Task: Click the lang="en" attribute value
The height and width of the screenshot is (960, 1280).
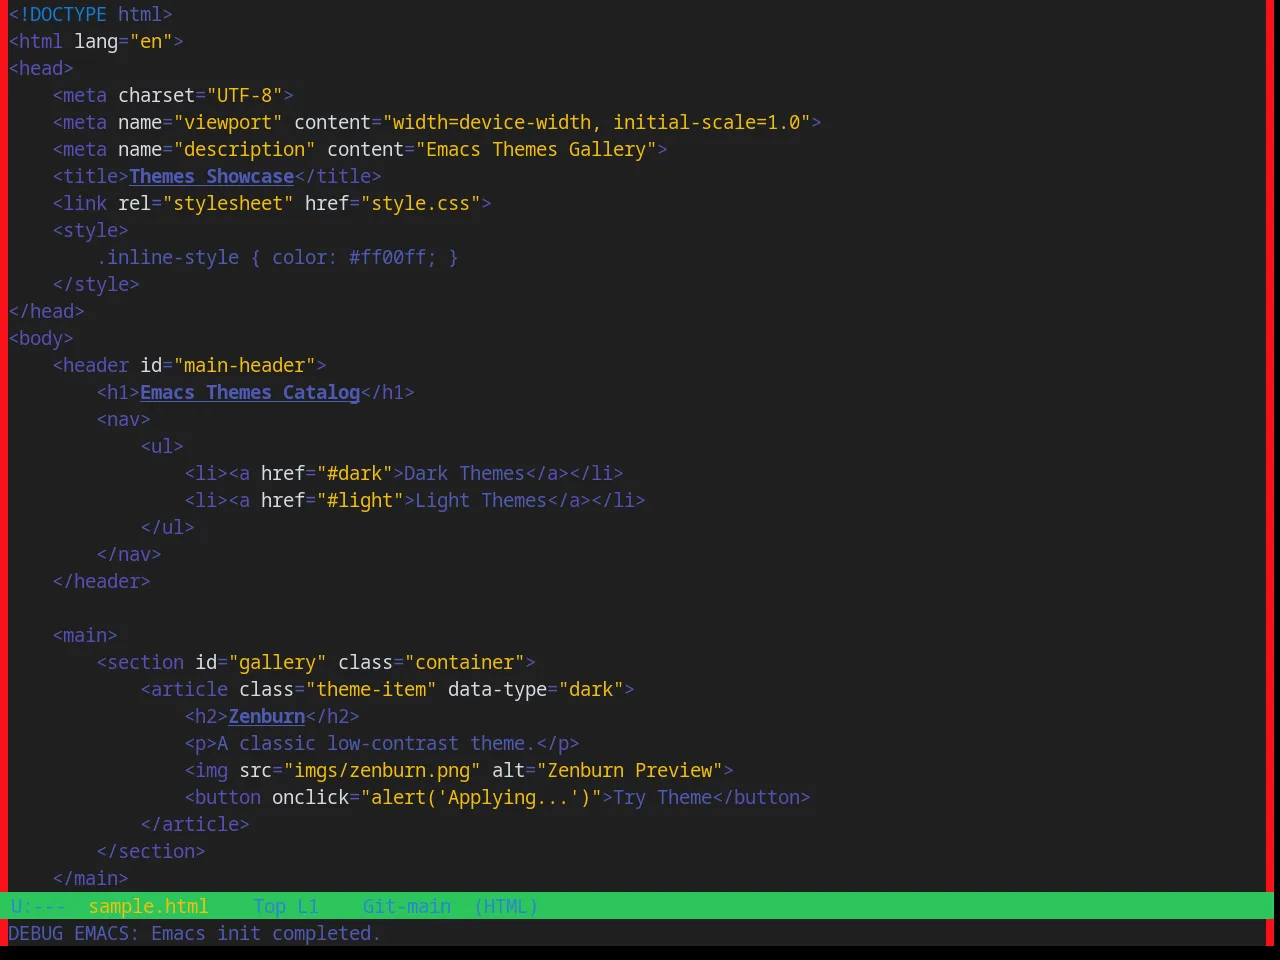Action: [x=151, y=41]
